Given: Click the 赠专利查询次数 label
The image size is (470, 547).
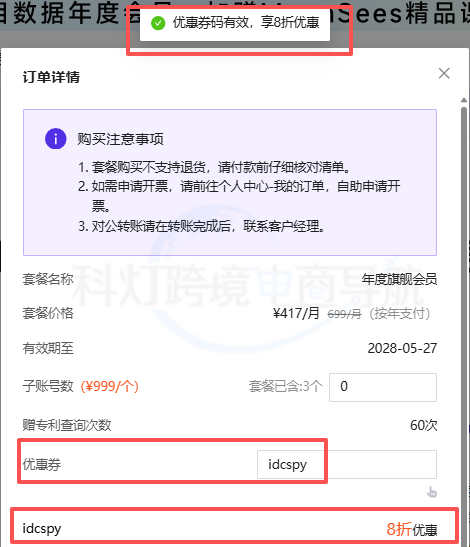Looking at the screenshot, I should [67, 425].
